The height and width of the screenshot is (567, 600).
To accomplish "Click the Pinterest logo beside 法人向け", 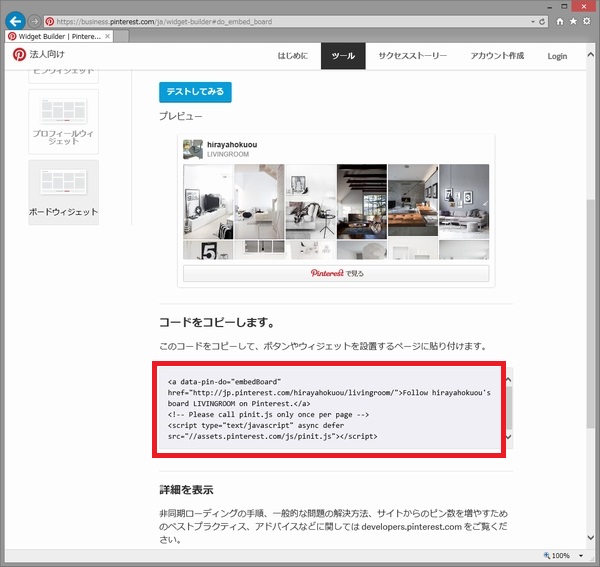I will coord(20,56).
